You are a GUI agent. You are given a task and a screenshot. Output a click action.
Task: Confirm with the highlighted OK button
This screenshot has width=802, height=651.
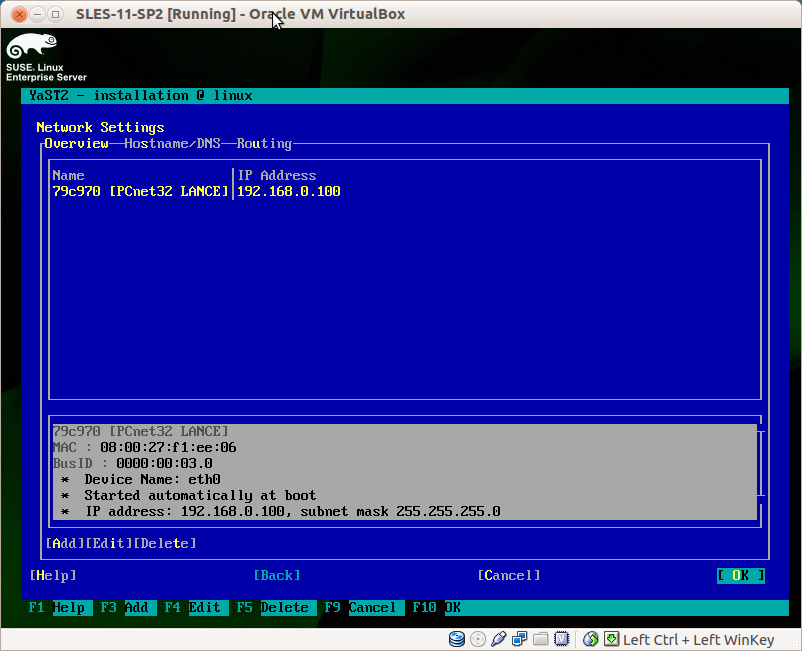(741, 575)
